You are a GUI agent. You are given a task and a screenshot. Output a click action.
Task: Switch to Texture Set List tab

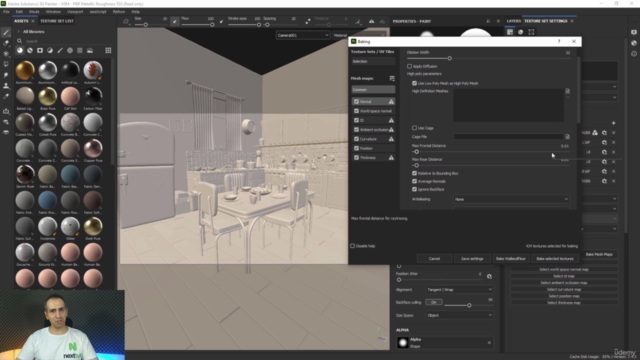pos(57,21)
